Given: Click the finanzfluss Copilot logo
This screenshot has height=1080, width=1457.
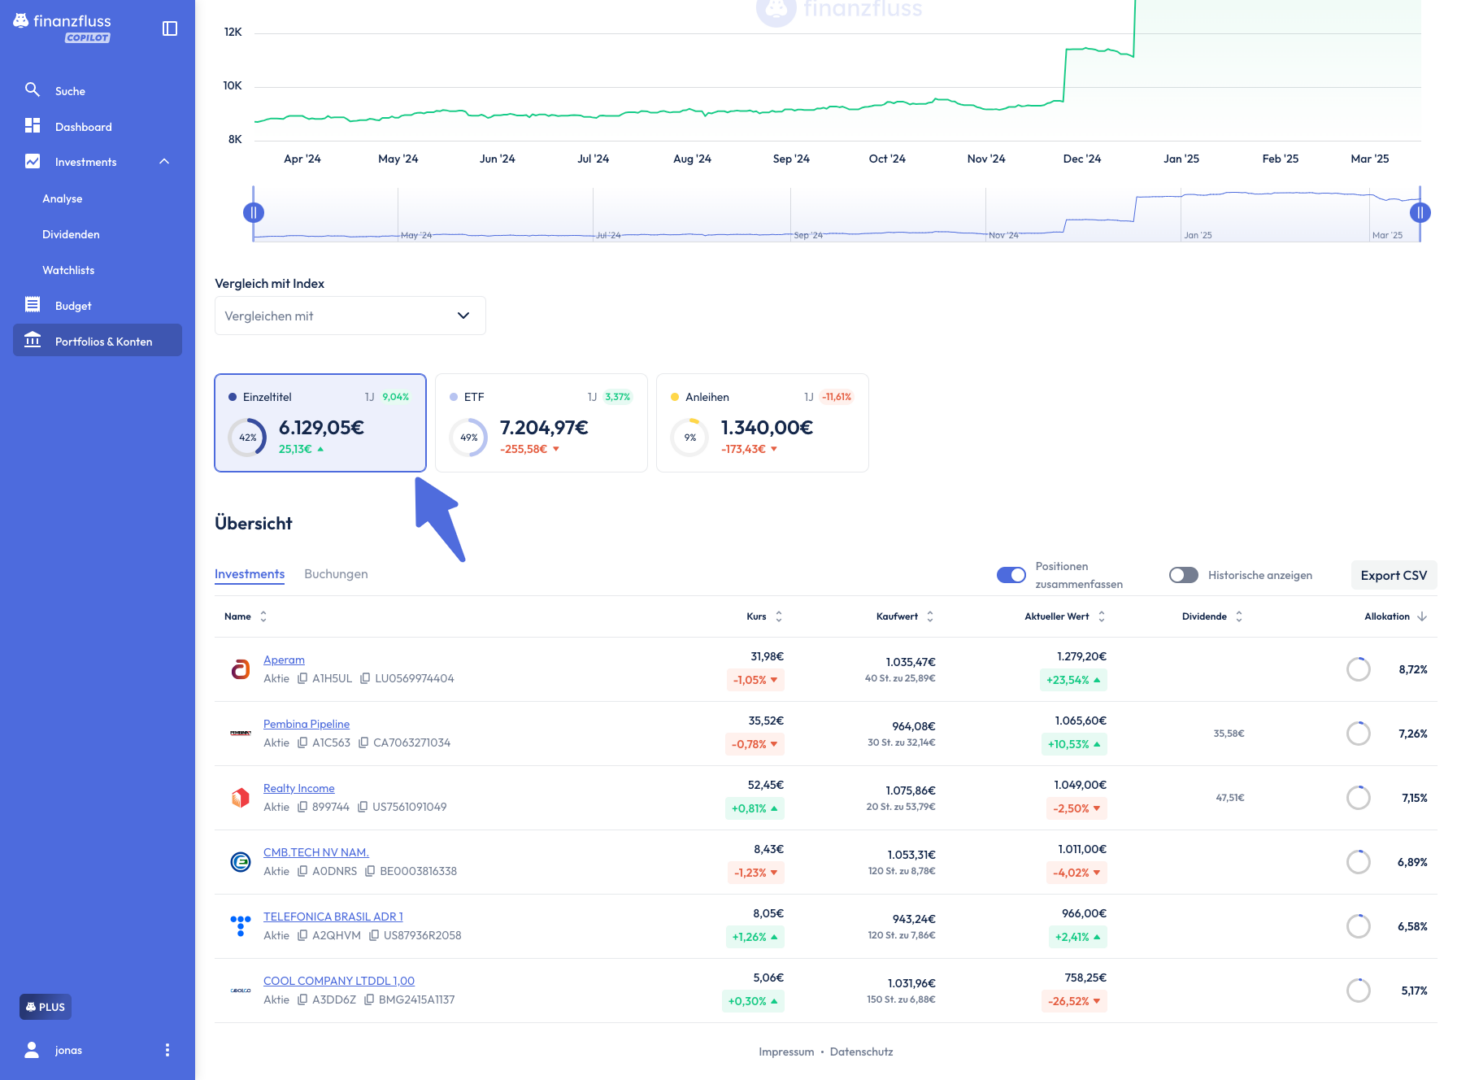Looking at the screenshot, I should 62,27.
